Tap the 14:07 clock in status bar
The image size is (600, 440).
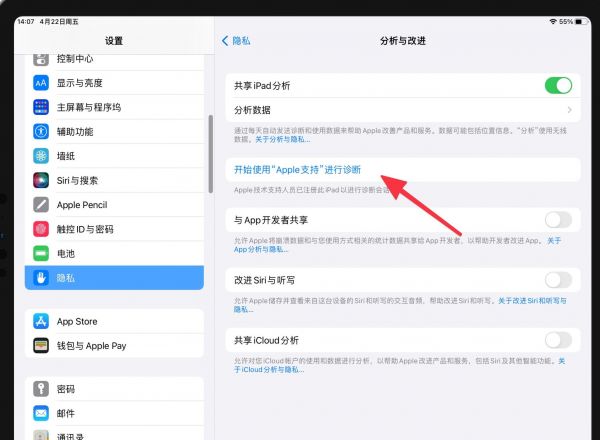tap(26, 21)
